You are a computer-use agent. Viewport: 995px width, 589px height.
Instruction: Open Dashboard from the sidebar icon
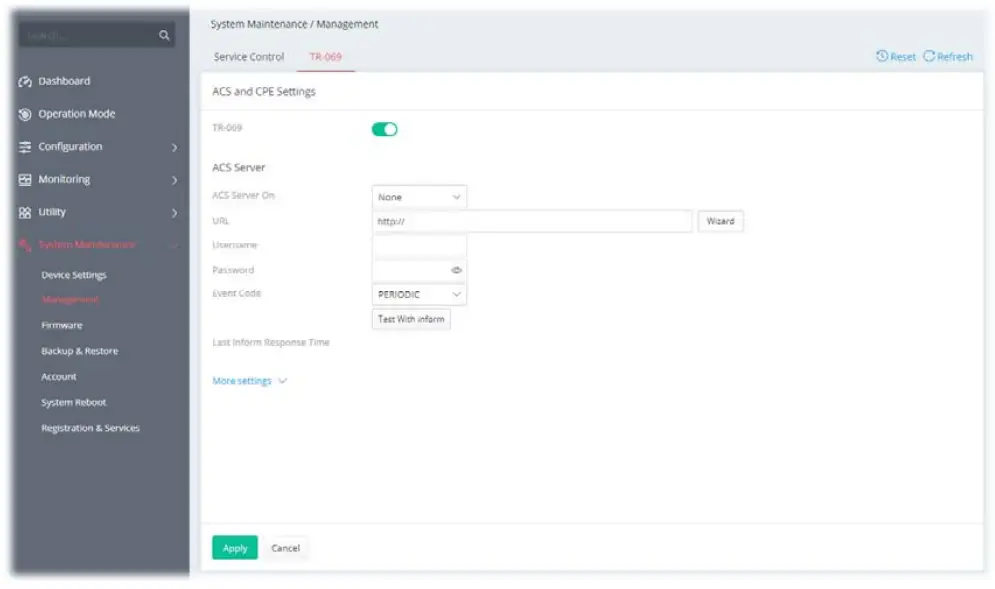coord(26,82)
